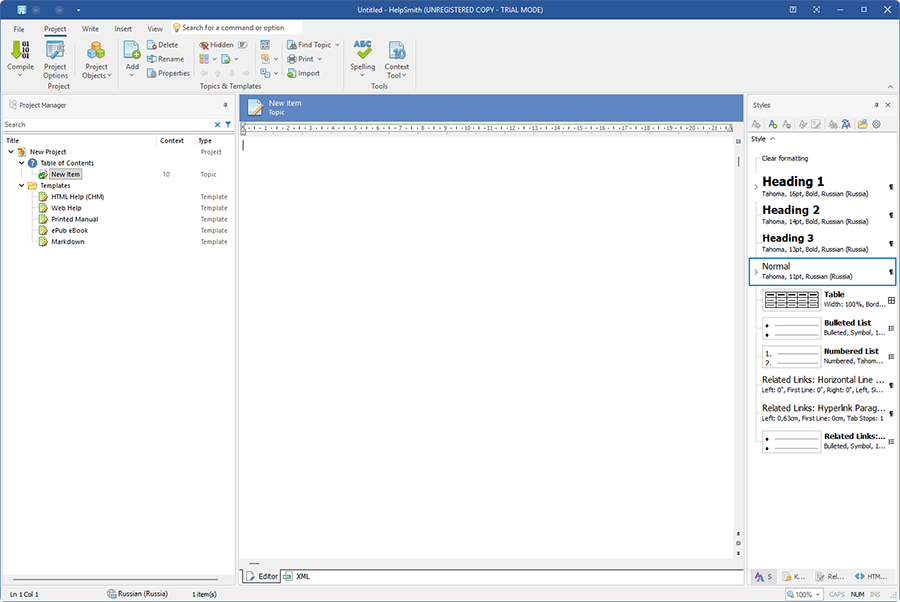The width and height of the screenshot is (900, 602).
Task: Switch to the Rel... bottom panel tab
Action: coord(830,576)
